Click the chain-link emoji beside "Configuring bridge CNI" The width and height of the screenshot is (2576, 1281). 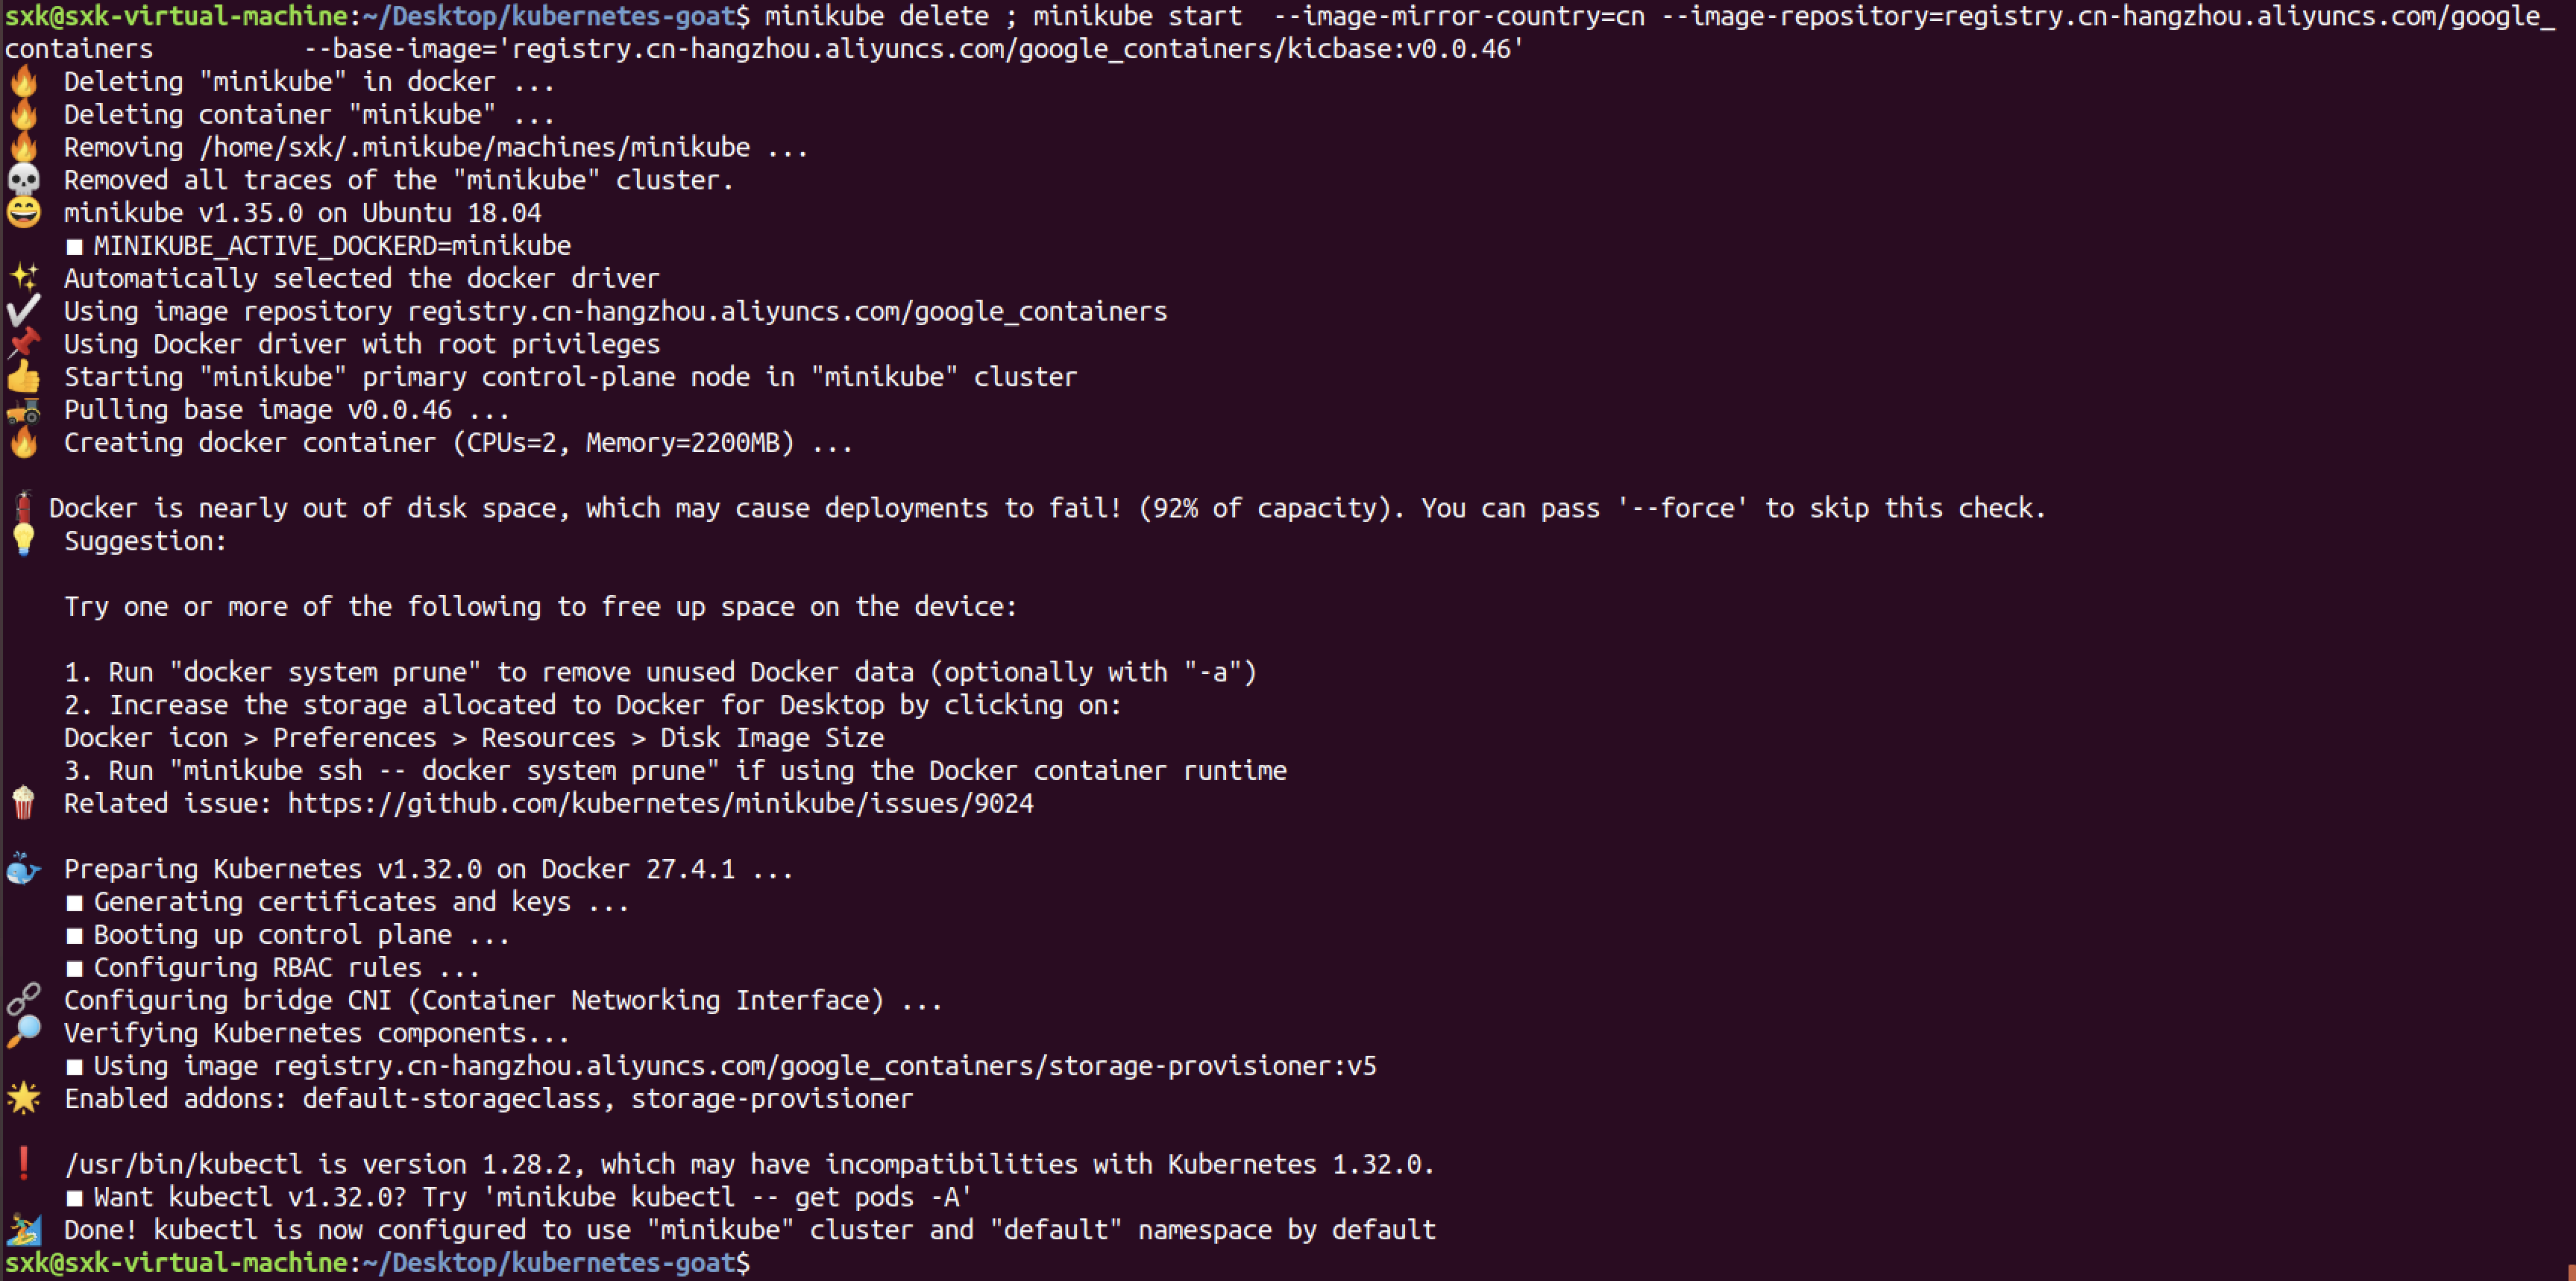click(23, 1000)
